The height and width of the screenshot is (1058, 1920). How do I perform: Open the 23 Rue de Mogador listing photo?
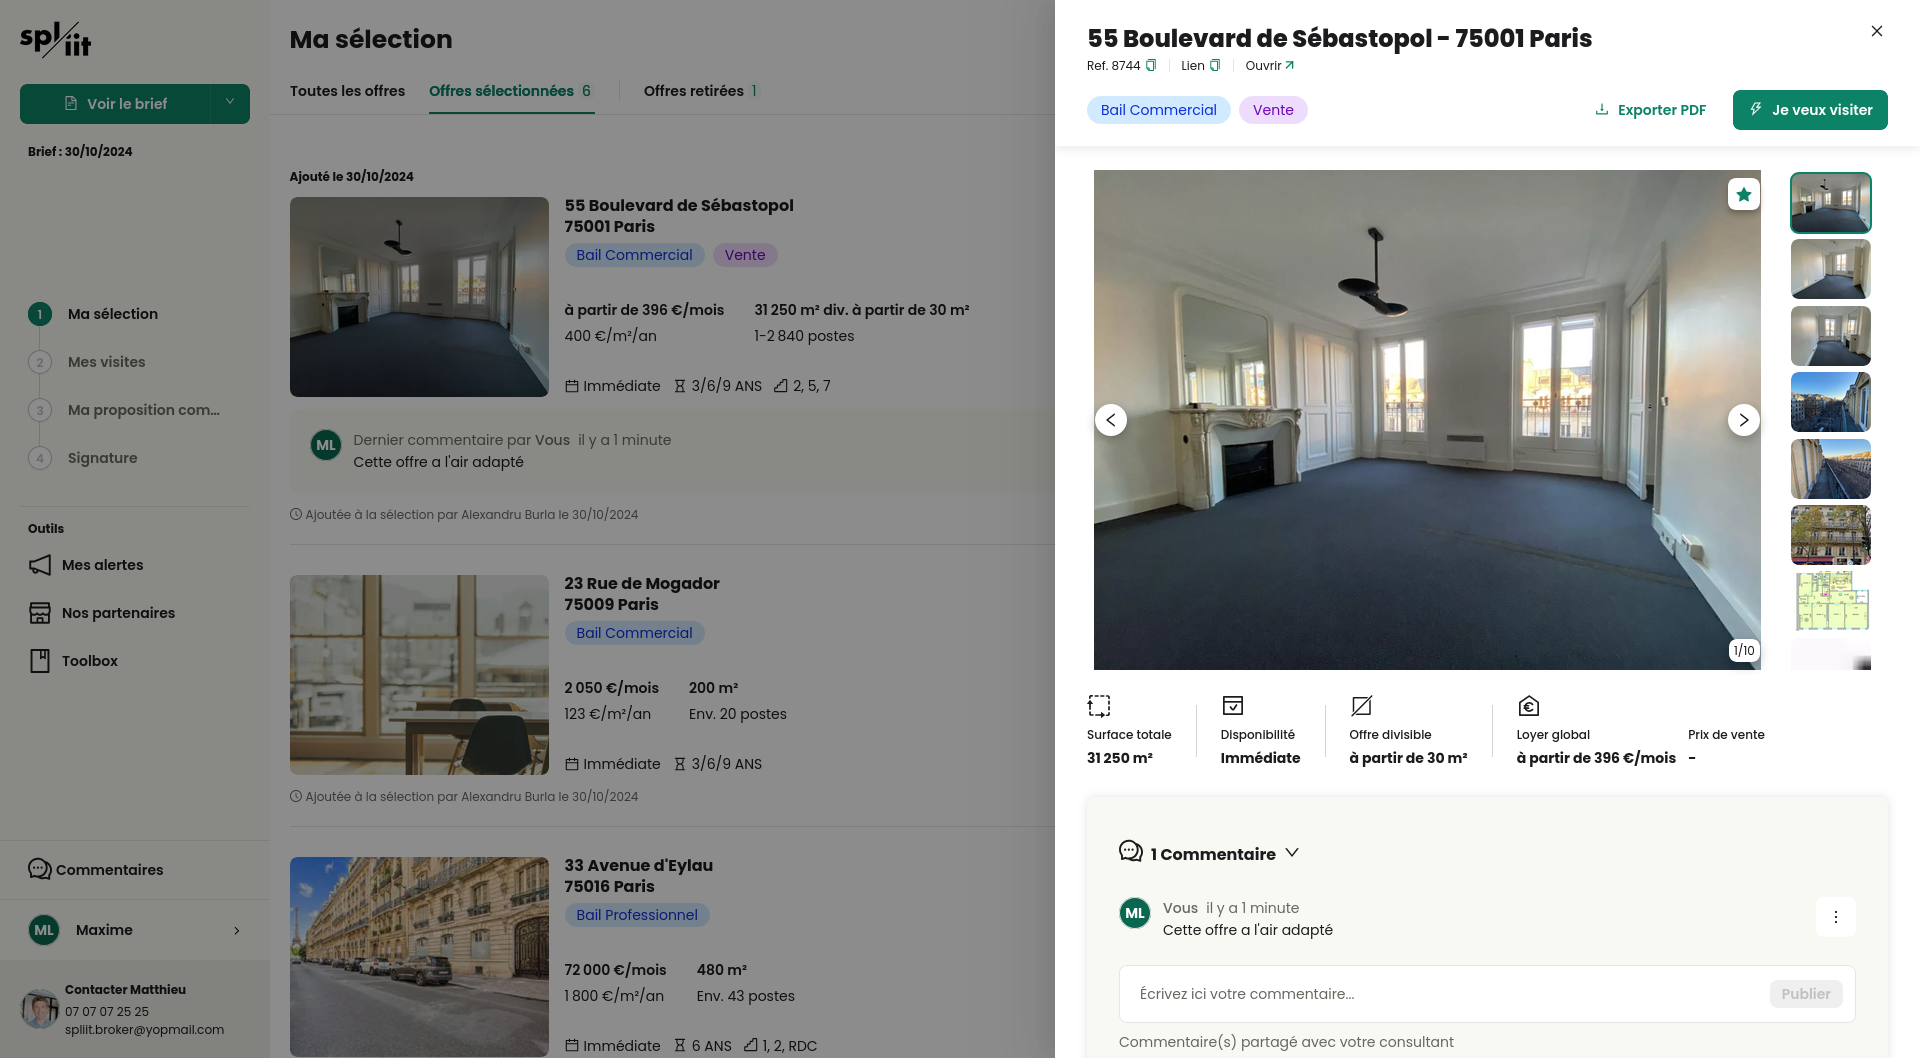pyautogui.click(x=419, y=675)
